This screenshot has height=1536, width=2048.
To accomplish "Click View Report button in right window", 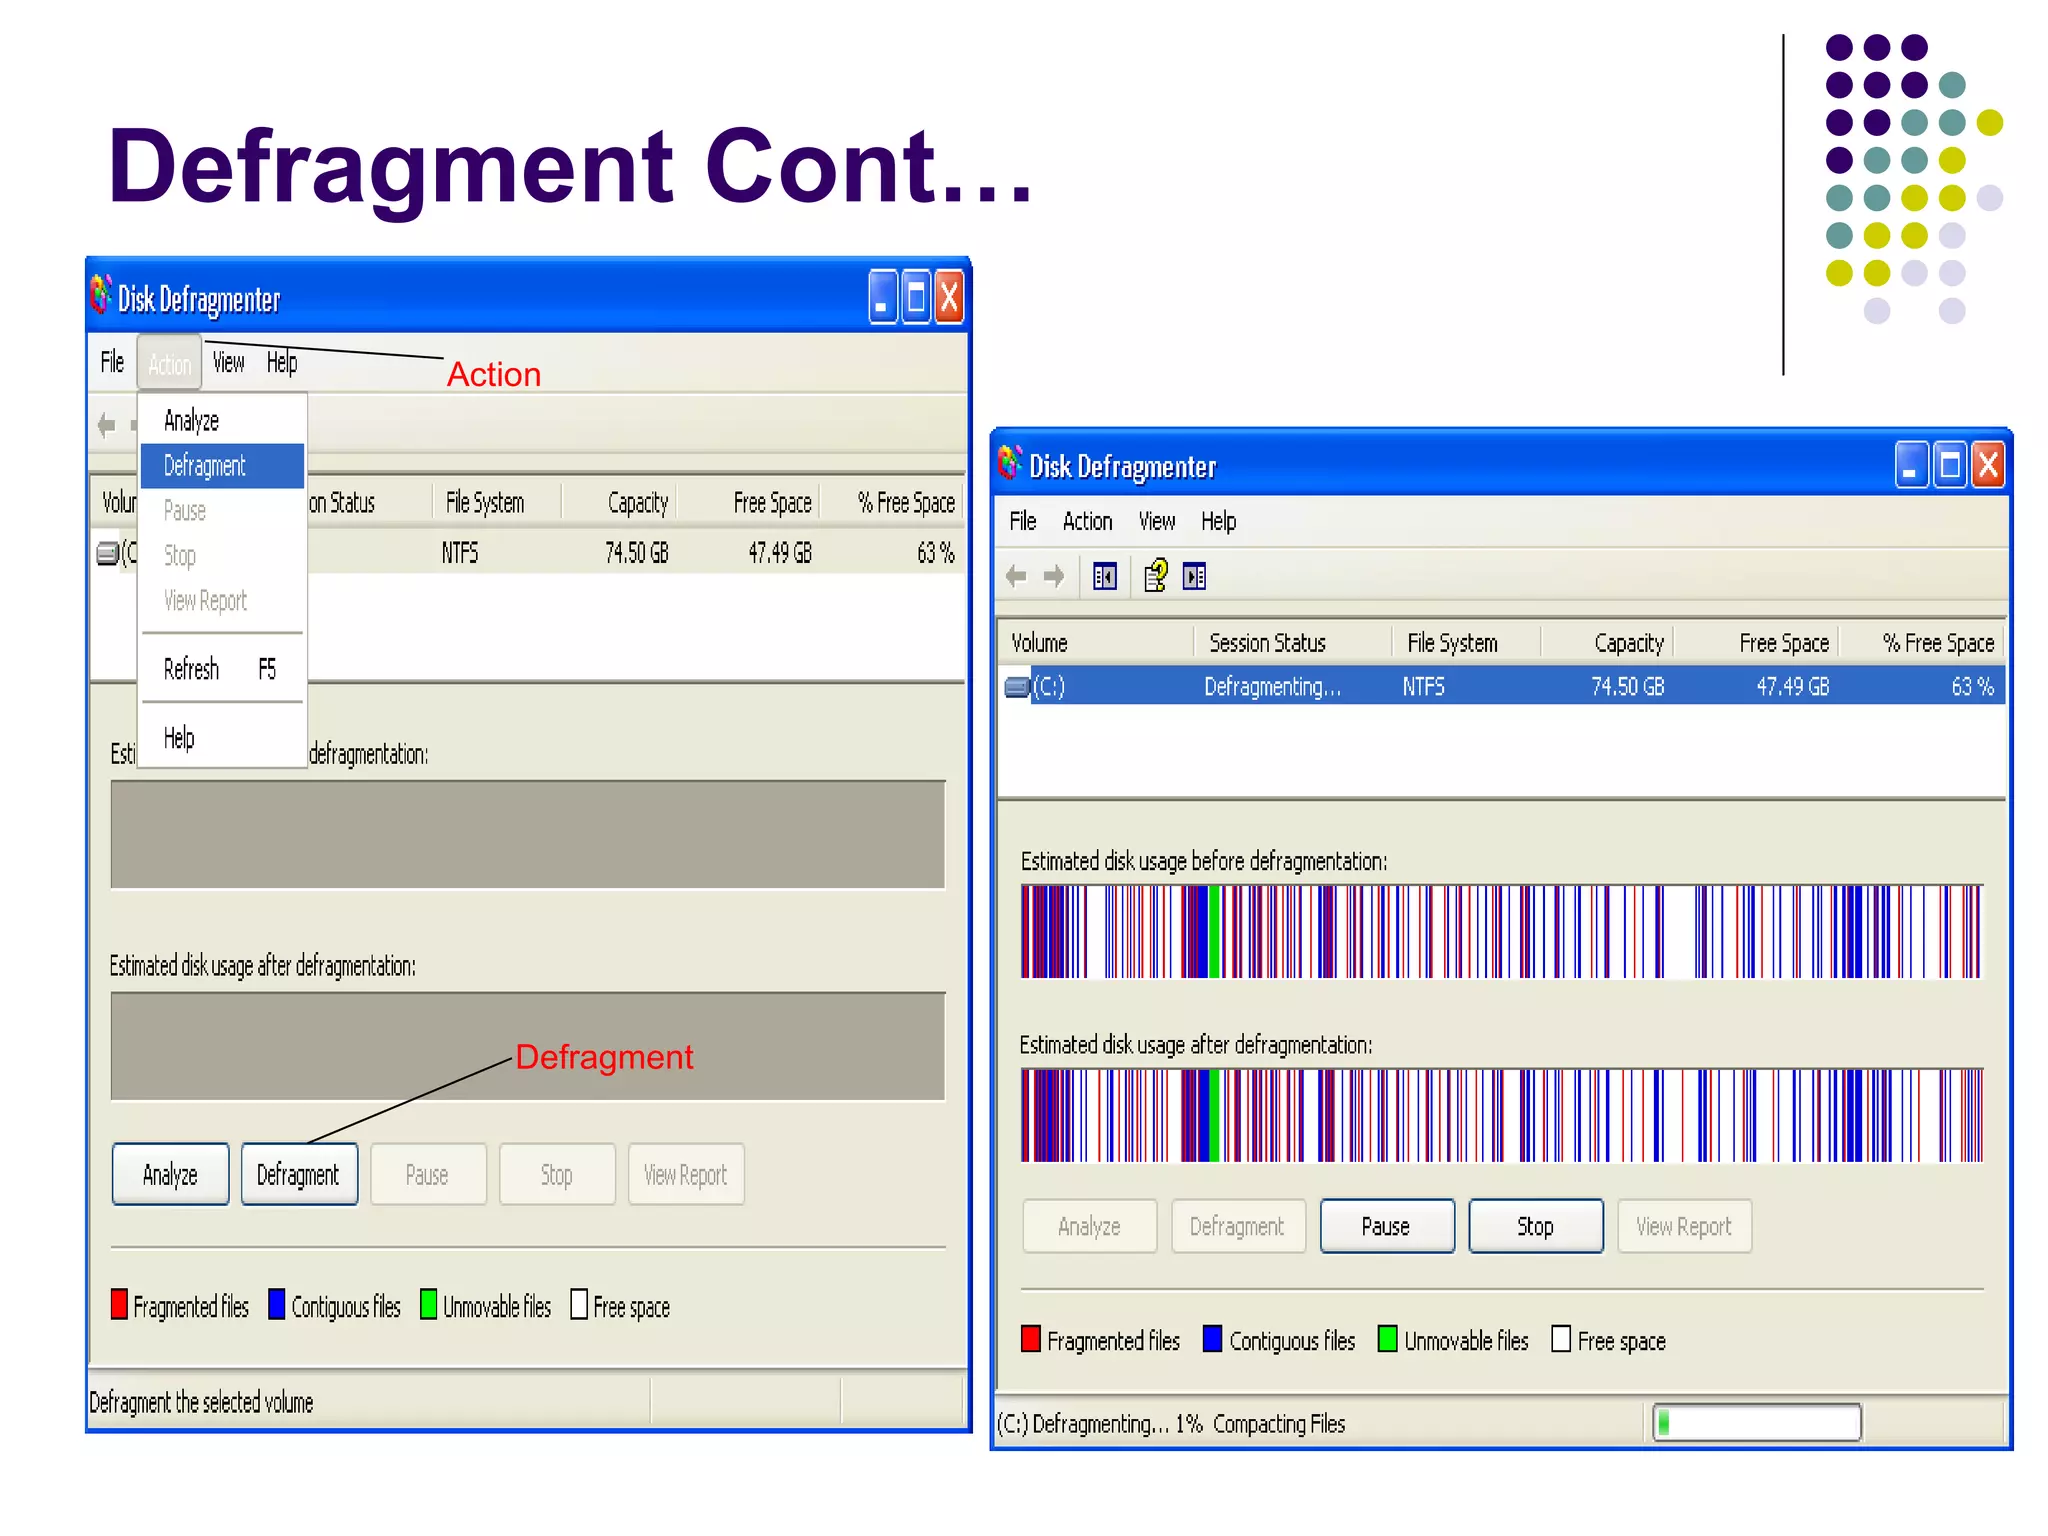I will tap(1684, 1227).
